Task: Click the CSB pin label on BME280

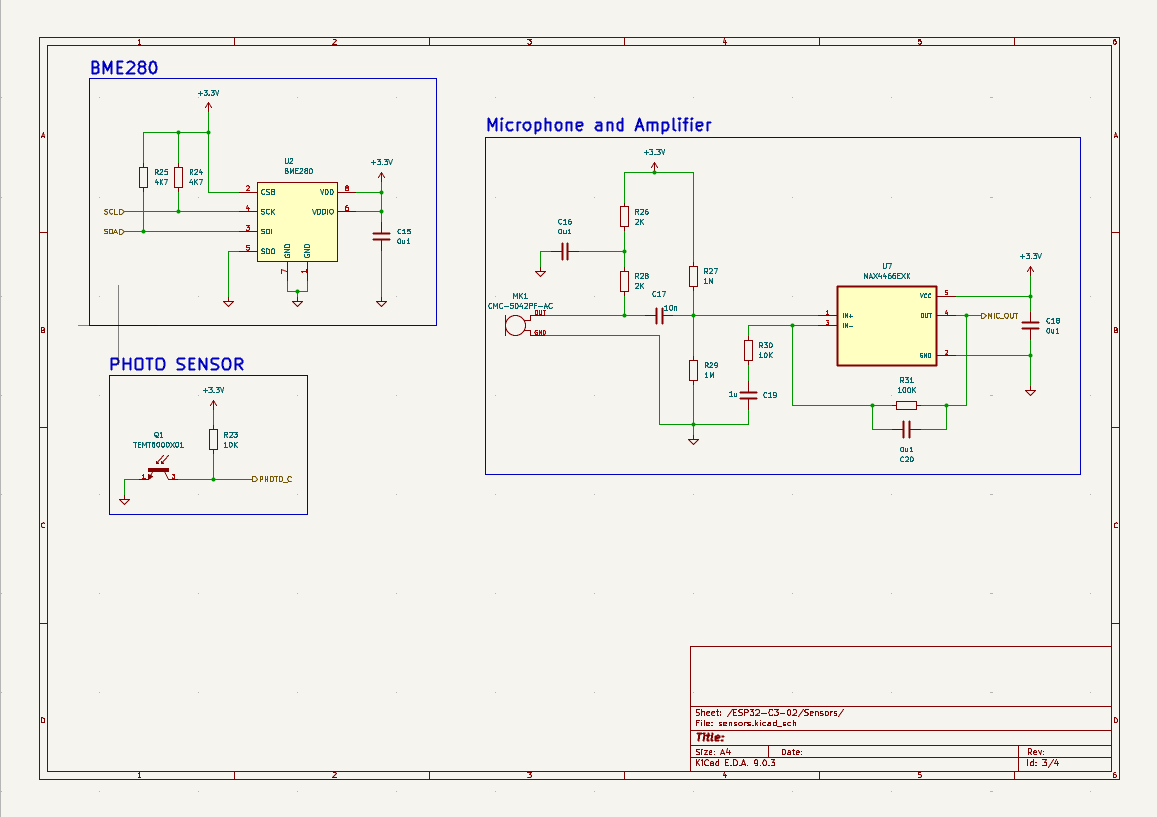Action: click(267, 192)
